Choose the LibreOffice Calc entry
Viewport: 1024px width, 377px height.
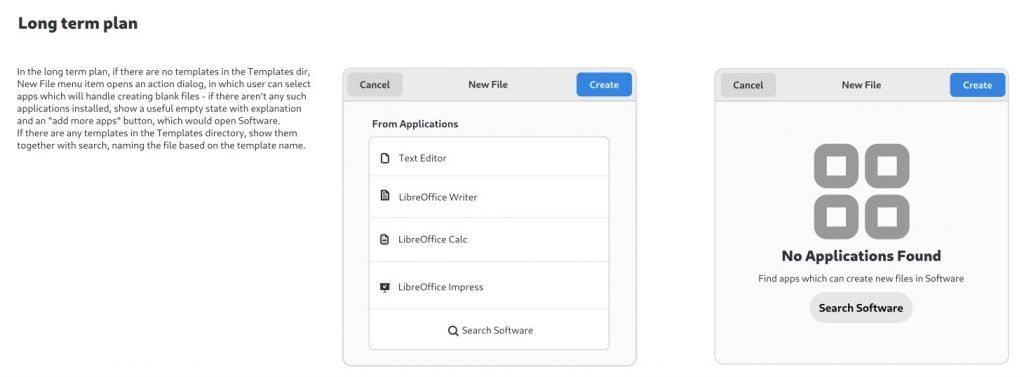[x=489, y=240]
